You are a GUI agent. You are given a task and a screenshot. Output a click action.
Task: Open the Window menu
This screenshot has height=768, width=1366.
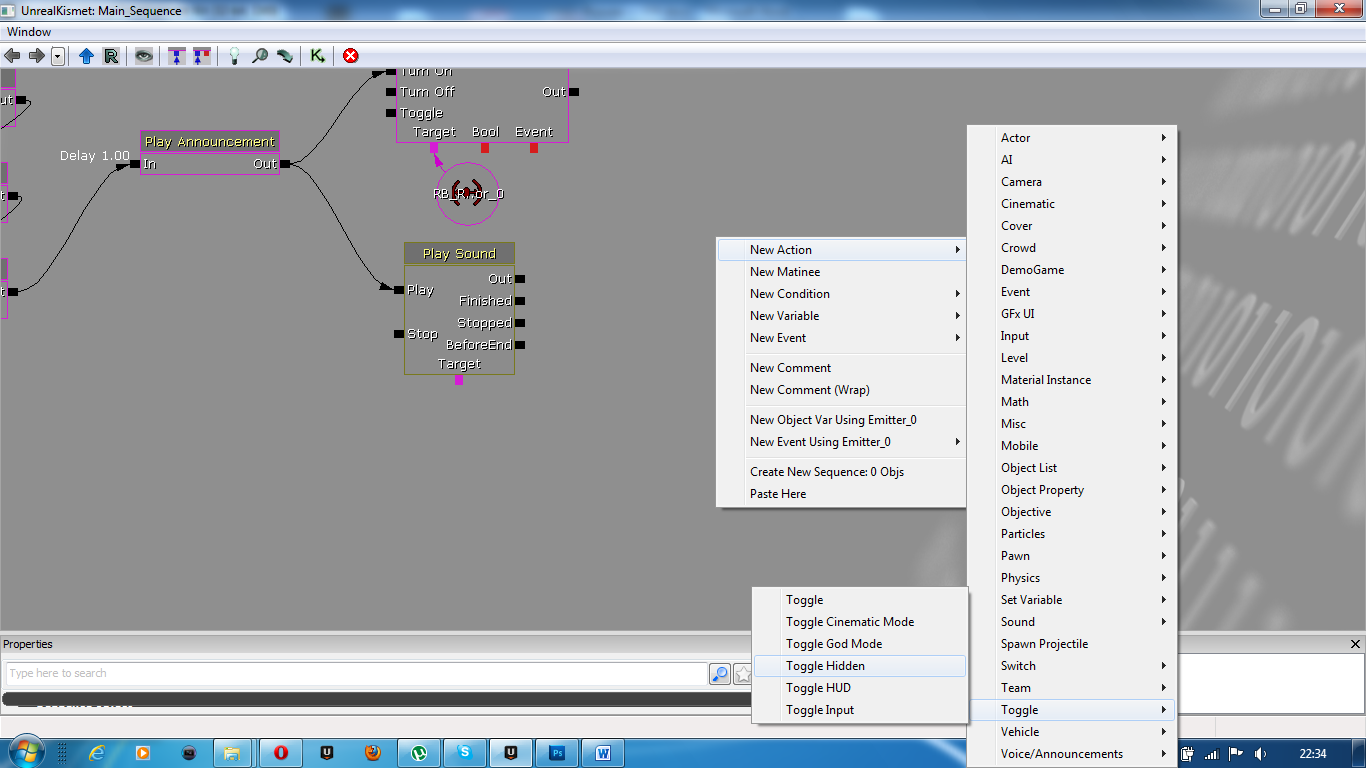coord(28,32)
